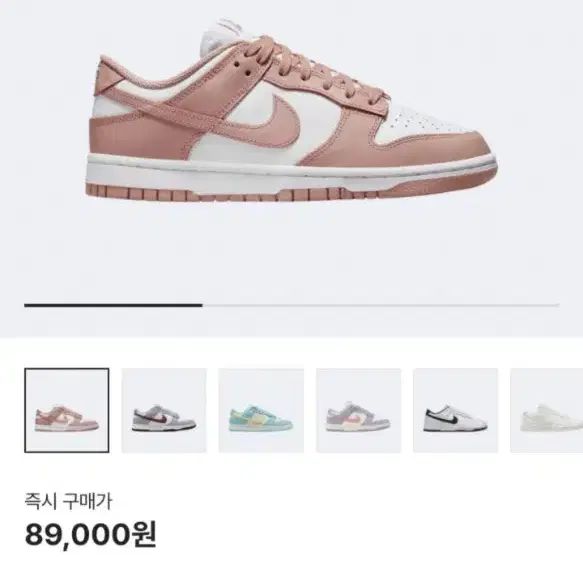
Task: Choose the all-white sneaker thumbnail
Action: 547,410
